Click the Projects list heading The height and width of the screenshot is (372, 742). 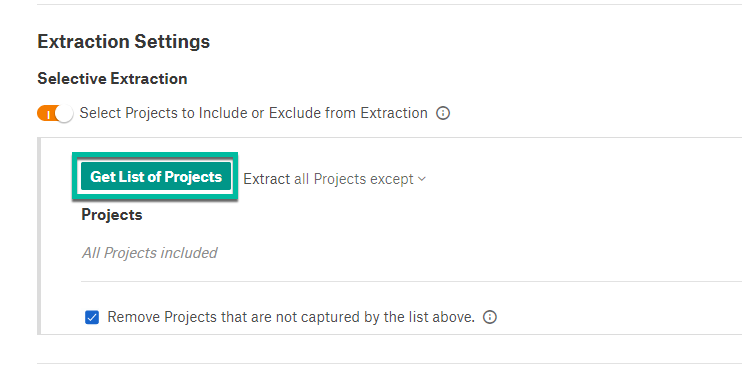[112, 215]
